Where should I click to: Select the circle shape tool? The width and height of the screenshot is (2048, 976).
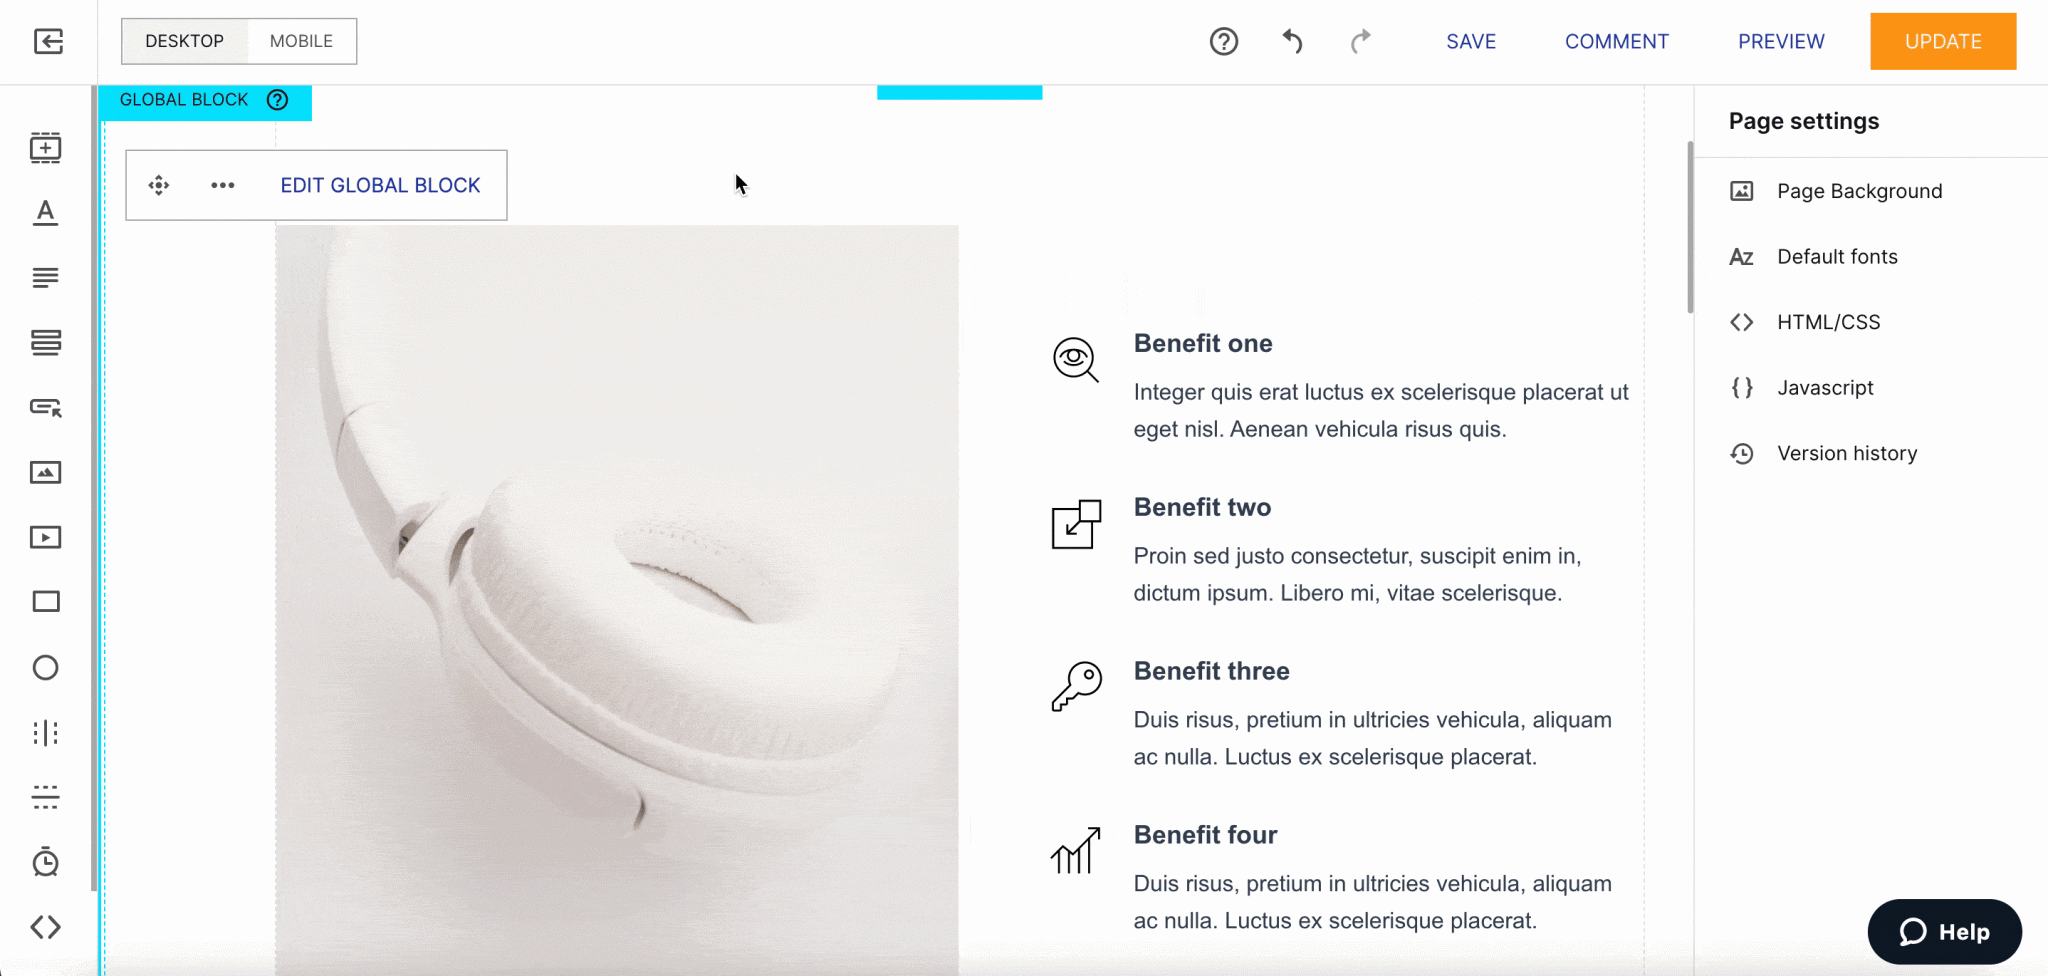coord(45,667)
